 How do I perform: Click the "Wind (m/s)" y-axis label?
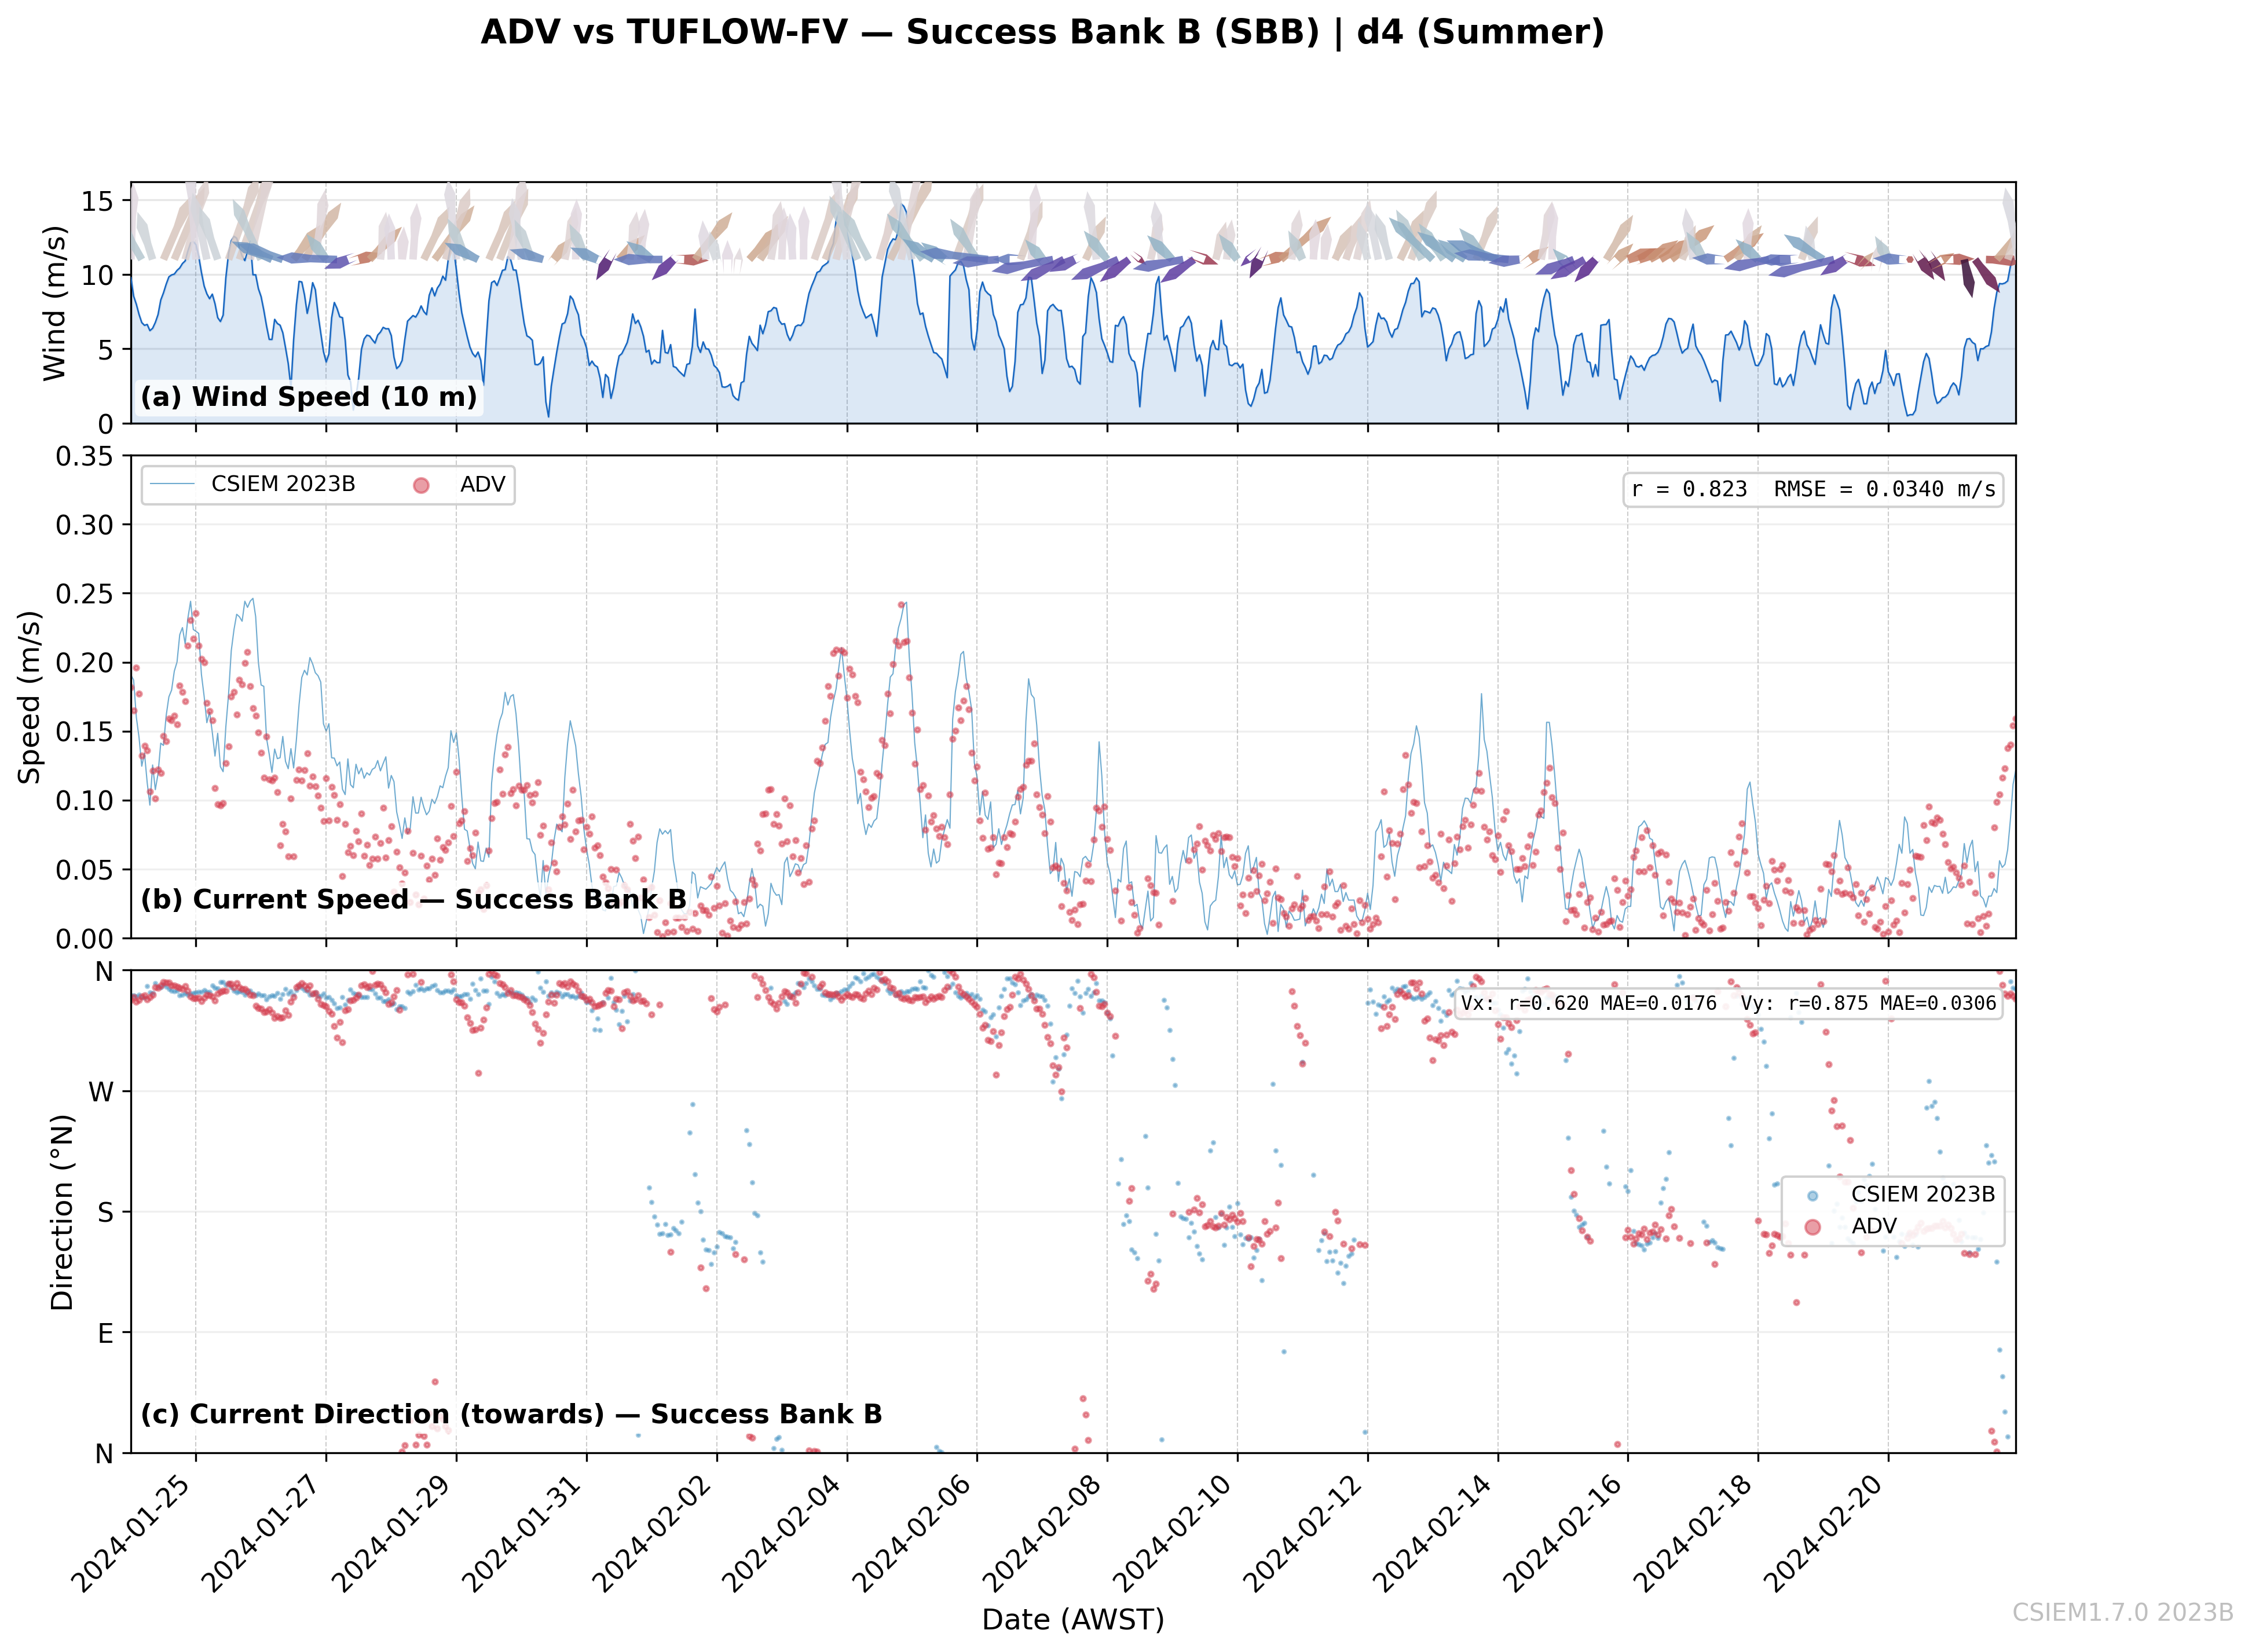54,303
